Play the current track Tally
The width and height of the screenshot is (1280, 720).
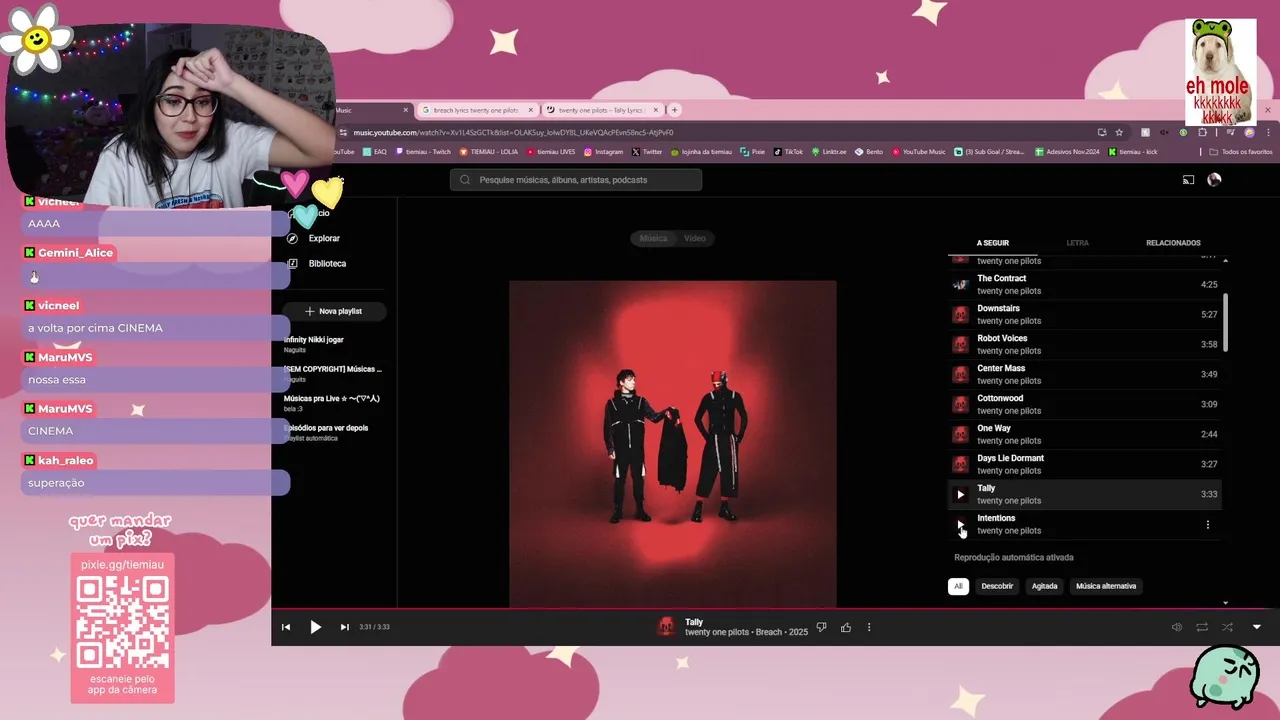[315, 627]
